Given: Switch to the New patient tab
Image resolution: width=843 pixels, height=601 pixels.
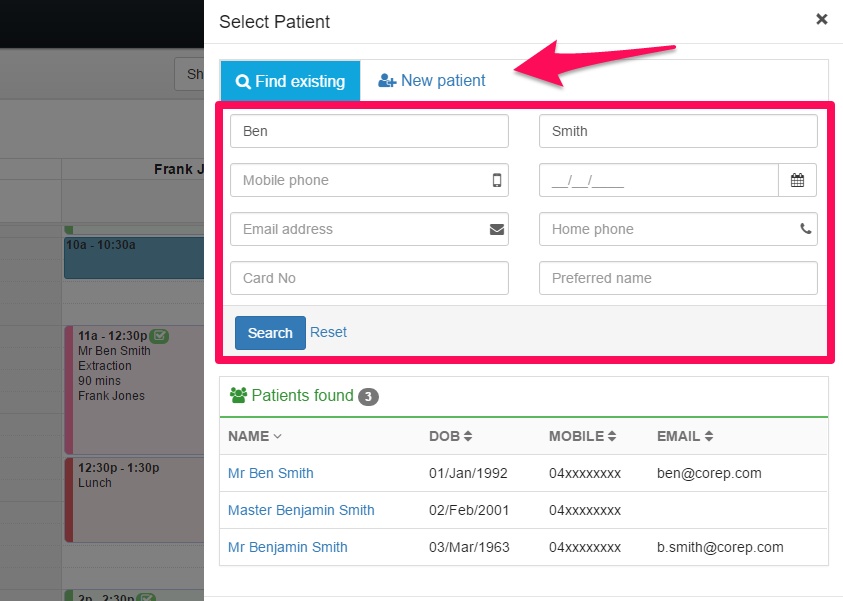Looking at the screenshot, I should (432, 81).
